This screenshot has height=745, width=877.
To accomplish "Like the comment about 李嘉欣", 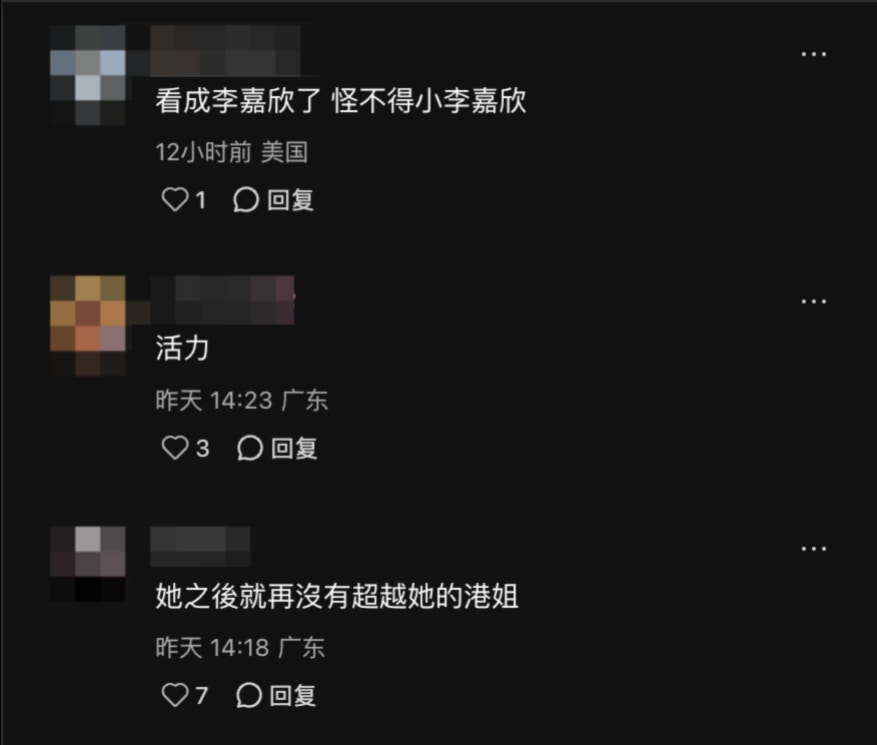I will click(x=175, y=199).
